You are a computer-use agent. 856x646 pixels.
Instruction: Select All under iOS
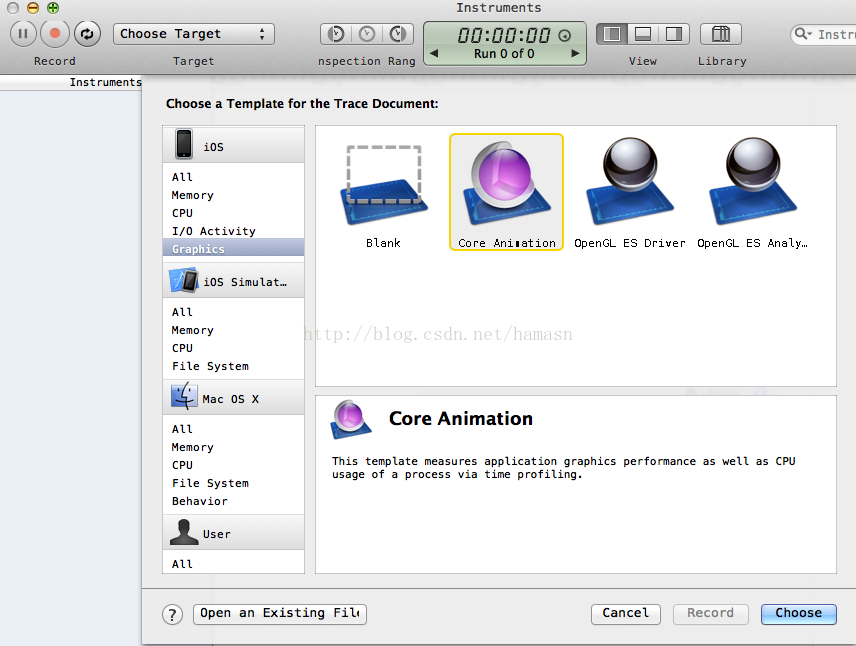coord(234,177)
